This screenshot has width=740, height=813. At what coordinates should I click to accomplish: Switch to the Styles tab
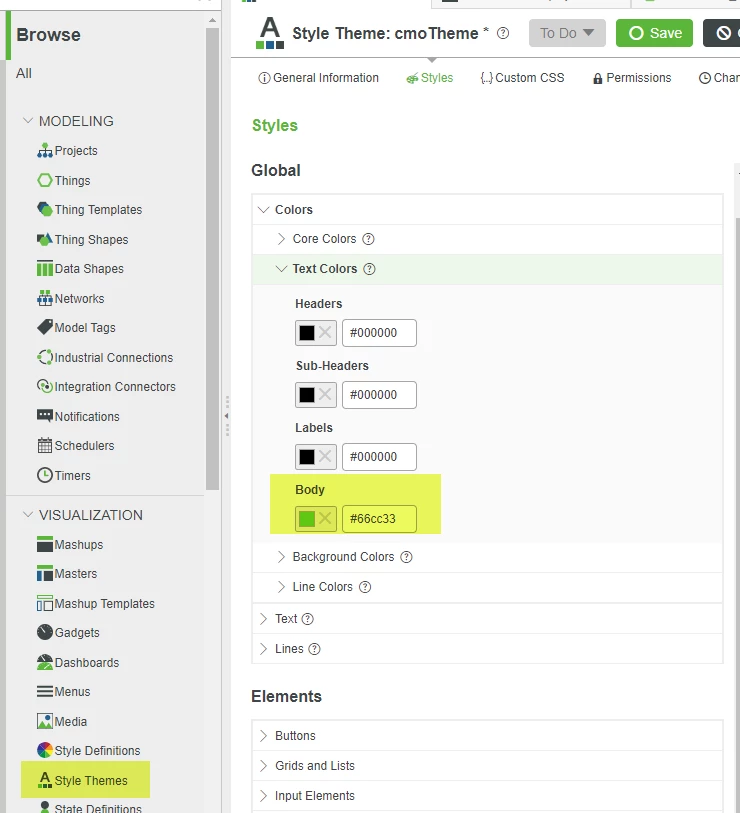pos(429,78)
